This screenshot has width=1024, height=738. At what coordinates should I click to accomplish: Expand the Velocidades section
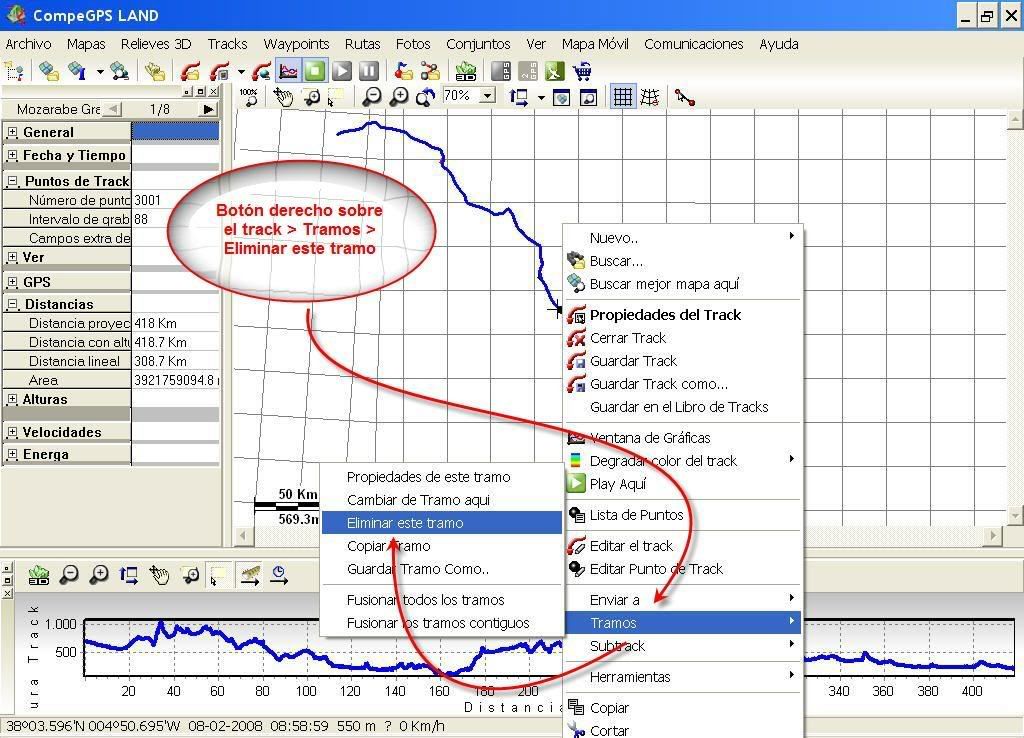12,432
